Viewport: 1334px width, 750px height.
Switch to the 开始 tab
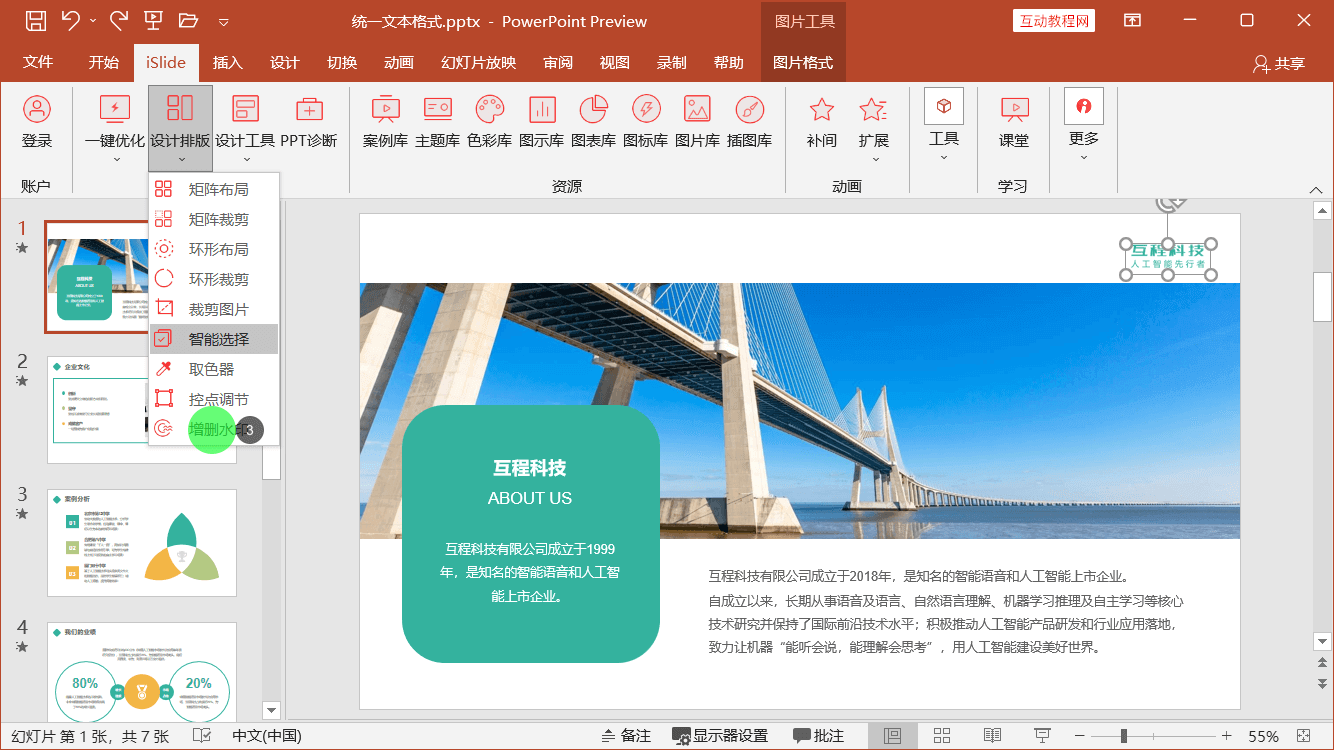click(104, 62)
